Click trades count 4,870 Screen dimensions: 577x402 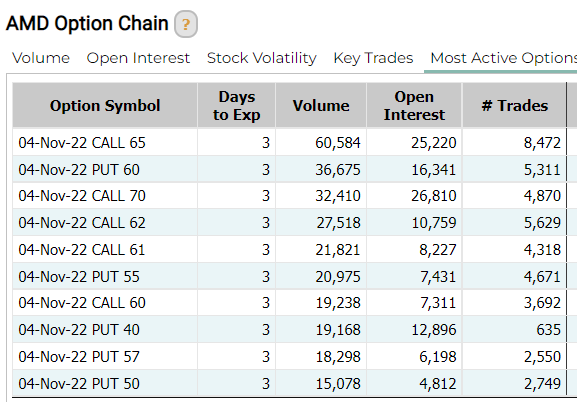point(542,196)
